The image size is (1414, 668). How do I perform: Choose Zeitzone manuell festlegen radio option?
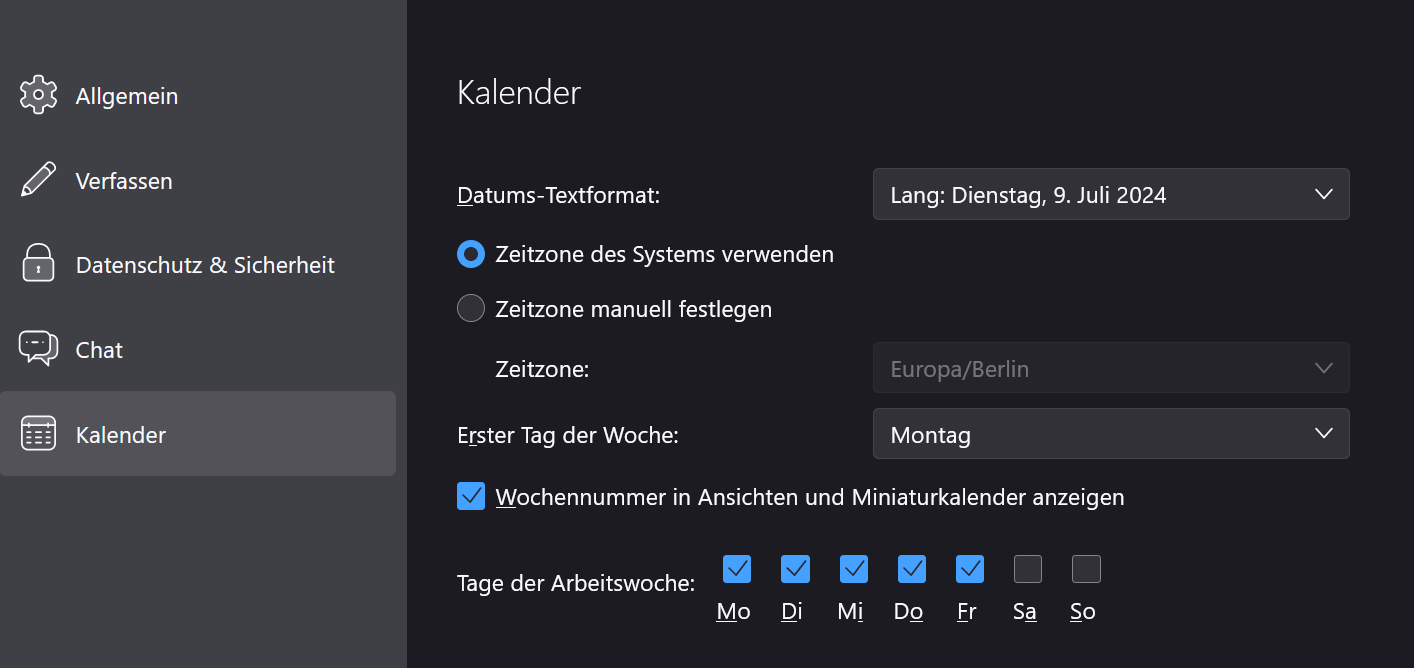[471, 309]
